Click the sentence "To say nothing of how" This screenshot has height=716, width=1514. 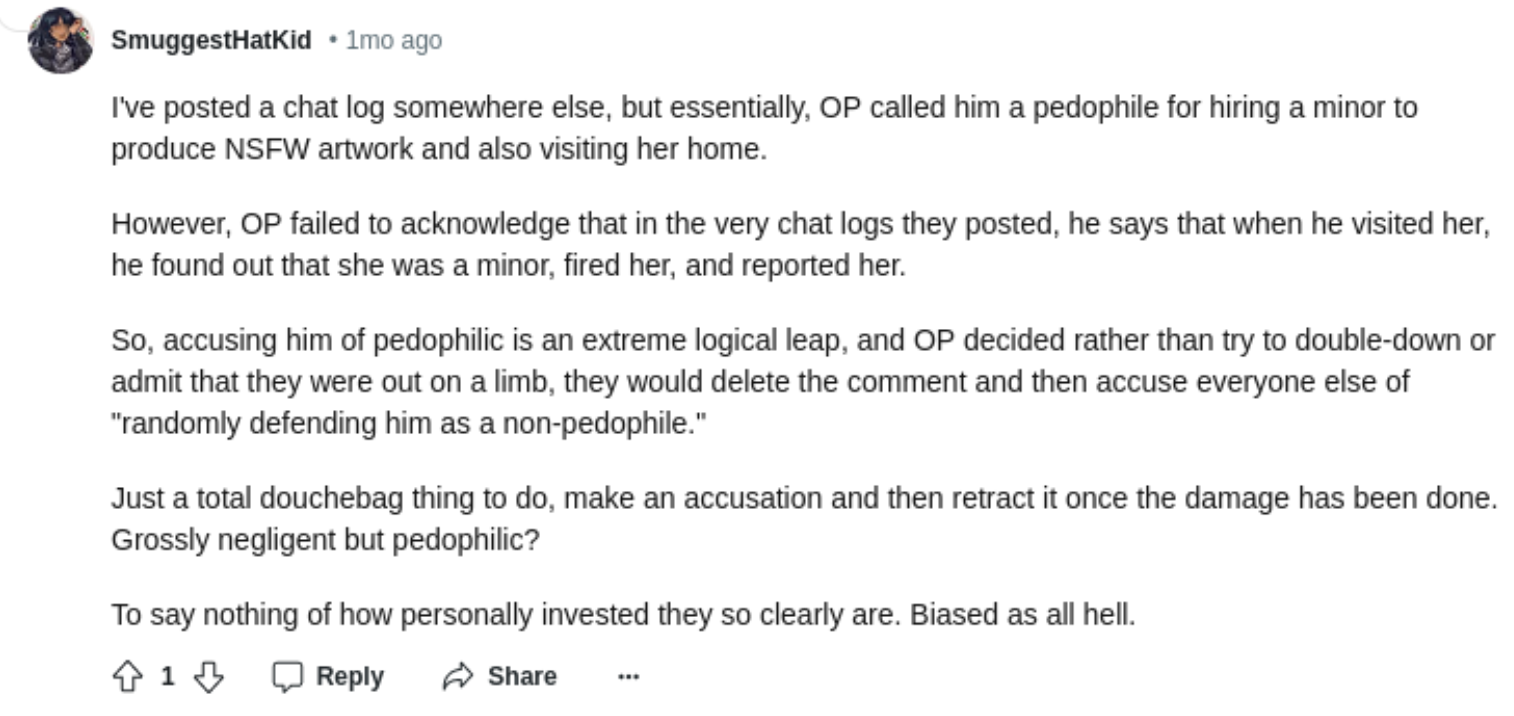[x=508, y=613]
